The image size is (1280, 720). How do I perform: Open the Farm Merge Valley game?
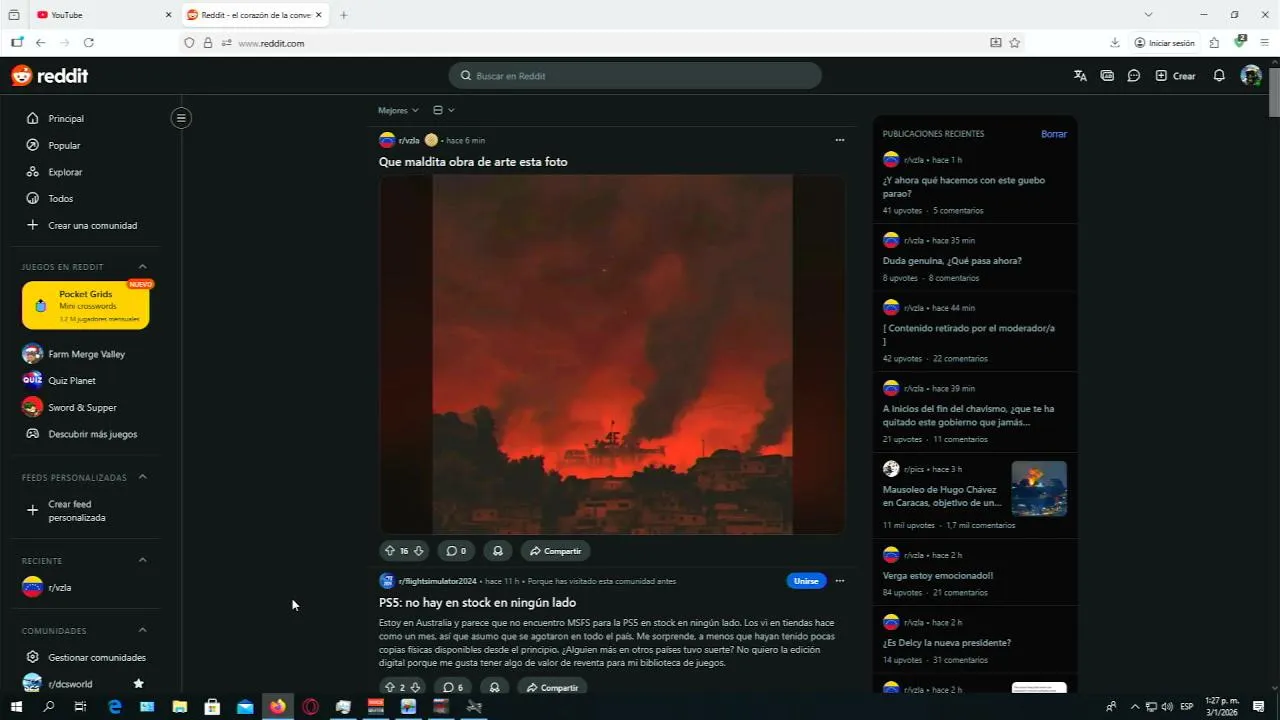point(86,354)
